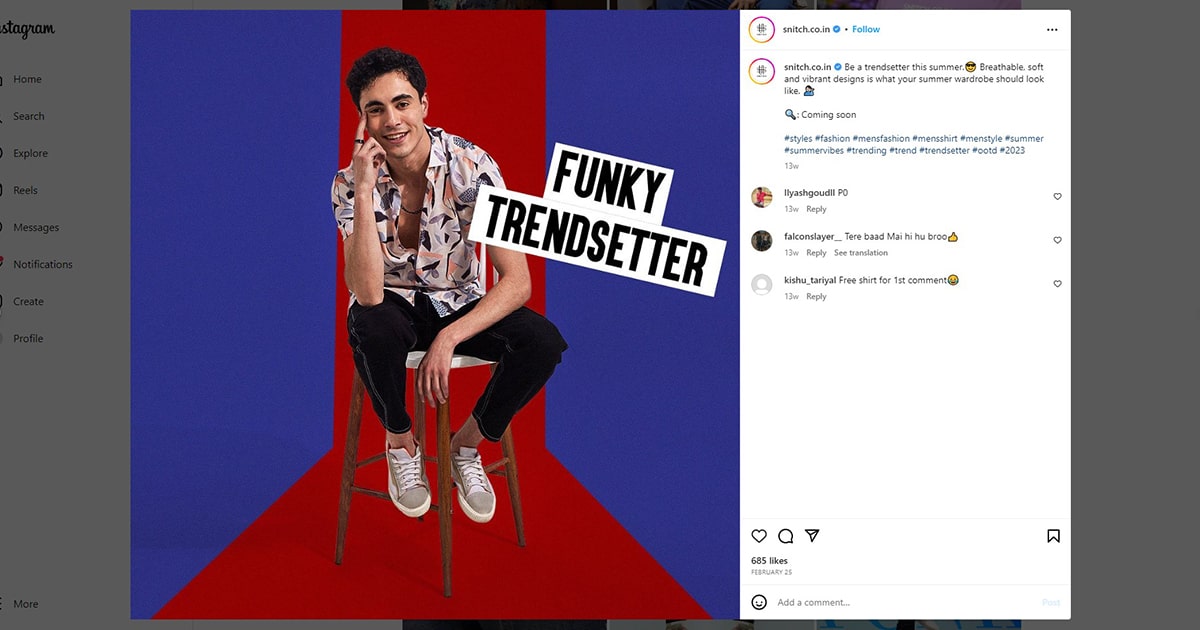This screenshot has width=1200, height=630.
Task: Show translation of falconslayer__'s comment
Action: (861, 253)
